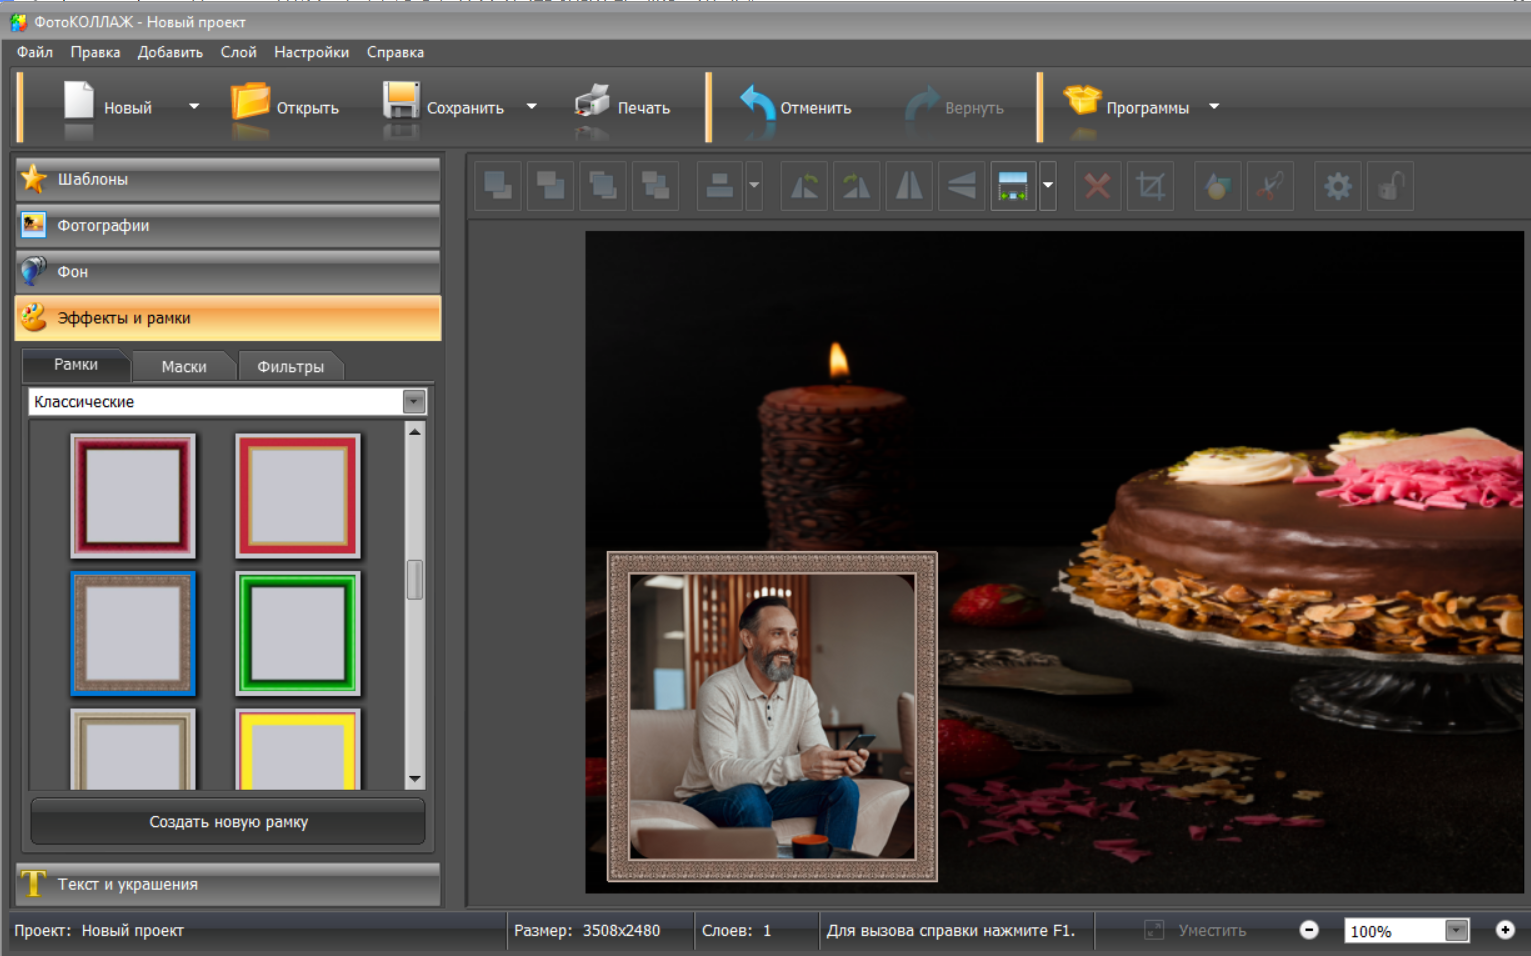Open the 100% zoom level dropdown
The width and height of the screenshot is (1531, 956).
(1456, 931)
